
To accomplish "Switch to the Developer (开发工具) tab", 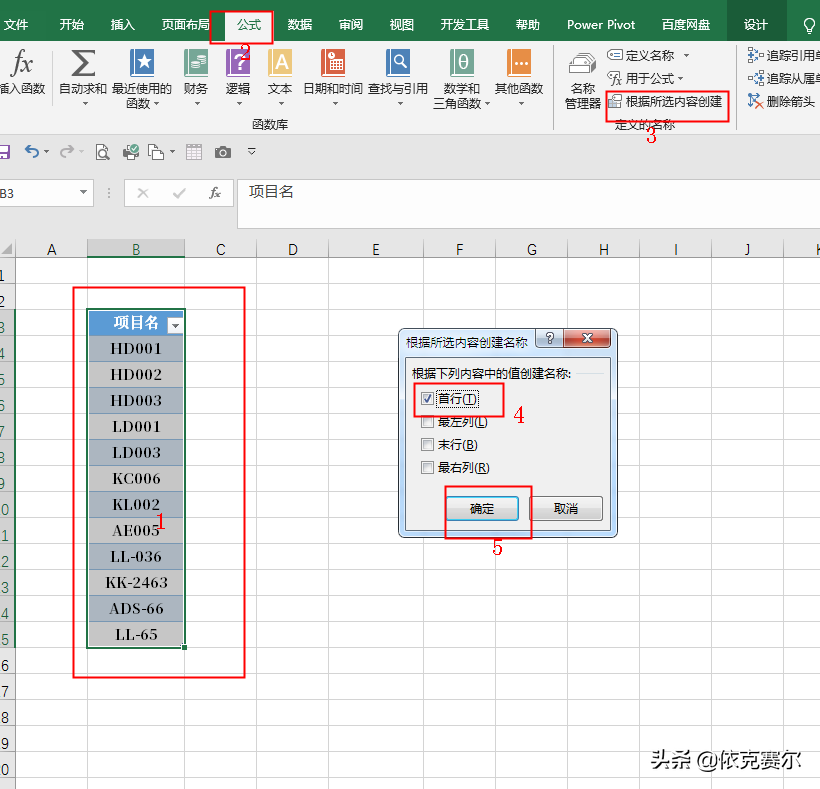I will coord(464,25).
